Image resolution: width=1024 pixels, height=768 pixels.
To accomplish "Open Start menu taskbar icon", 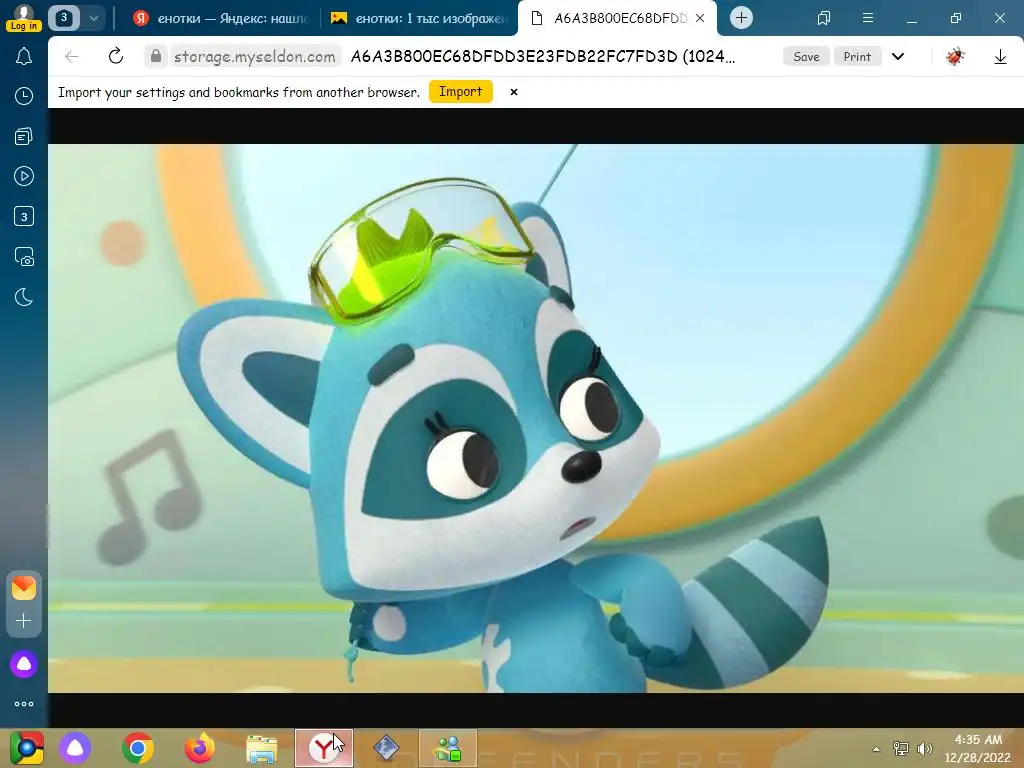I will 26,748.
